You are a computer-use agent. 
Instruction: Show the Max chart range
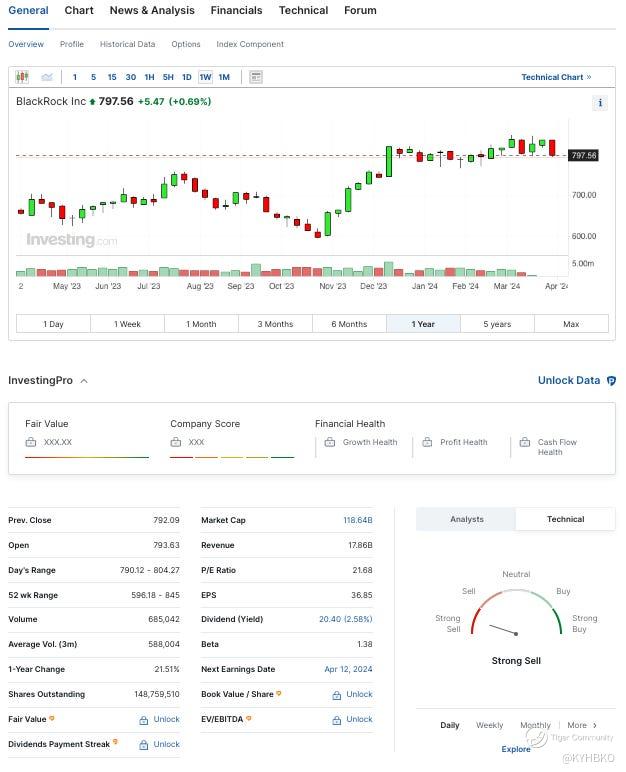coord(571,324)
